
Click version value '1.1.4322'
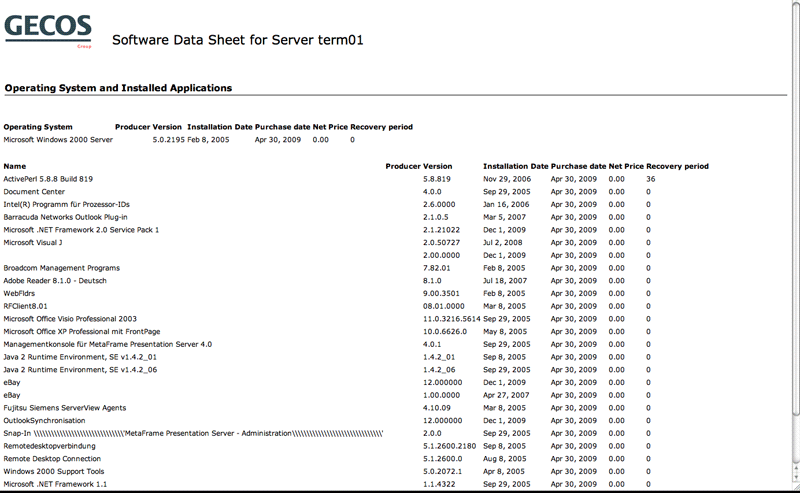[x=439, y=485]
